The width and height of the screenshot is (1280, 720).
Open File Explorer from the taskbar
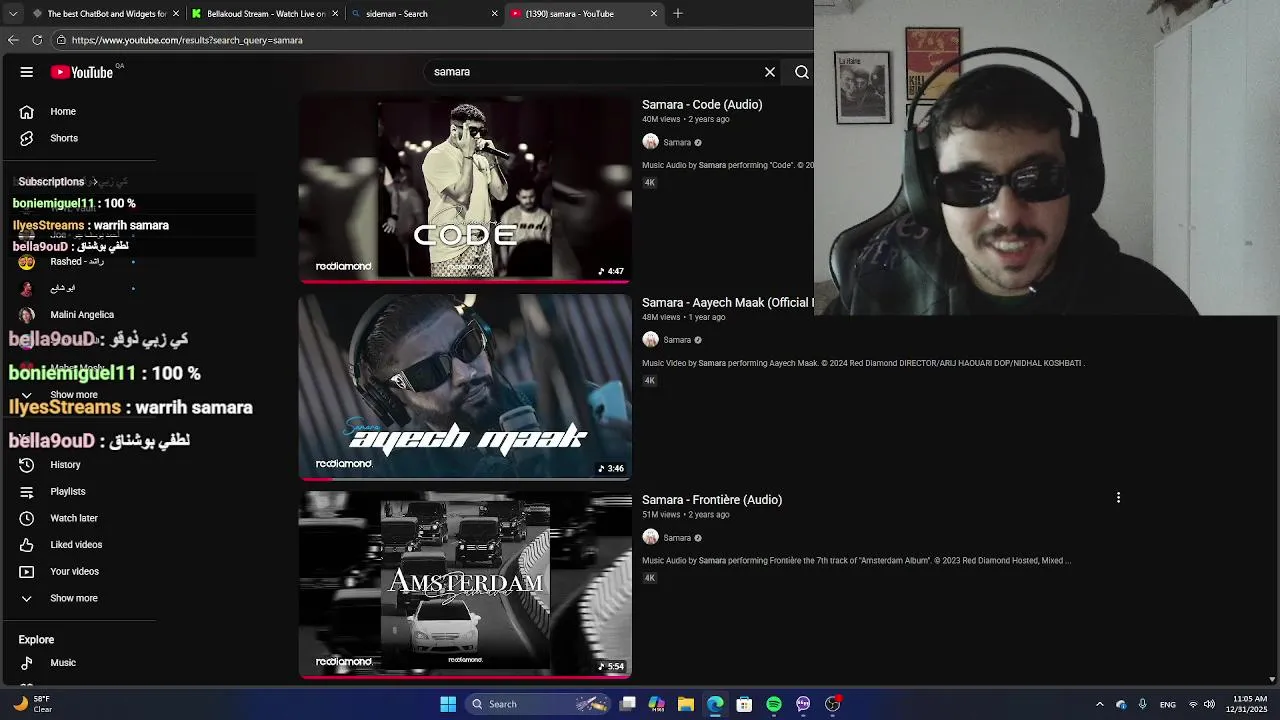686,704
